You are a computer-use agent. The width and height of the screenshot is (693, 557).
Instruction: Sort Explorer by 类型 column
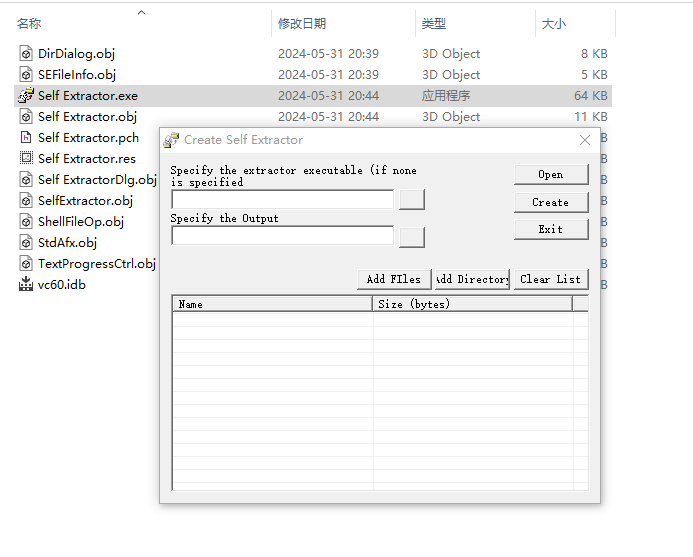pos(434,23)
